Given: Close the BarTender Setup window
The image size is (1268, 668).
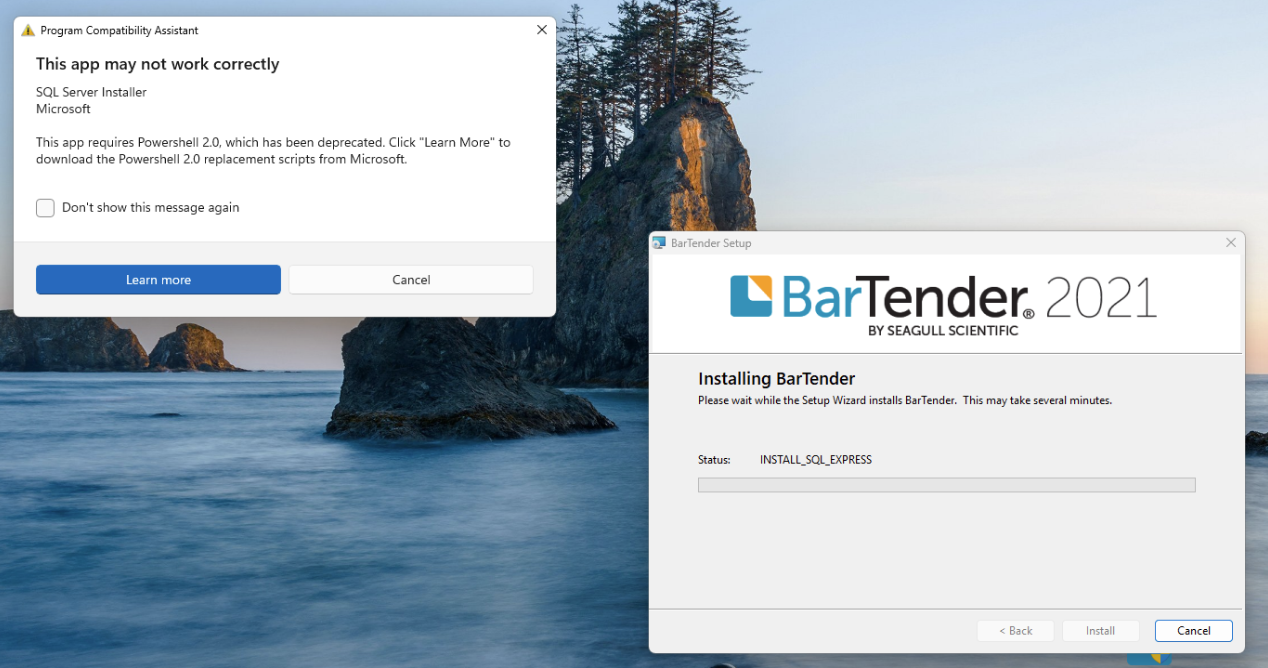Looking at the screenshot, I should (x=1230, y=242).
